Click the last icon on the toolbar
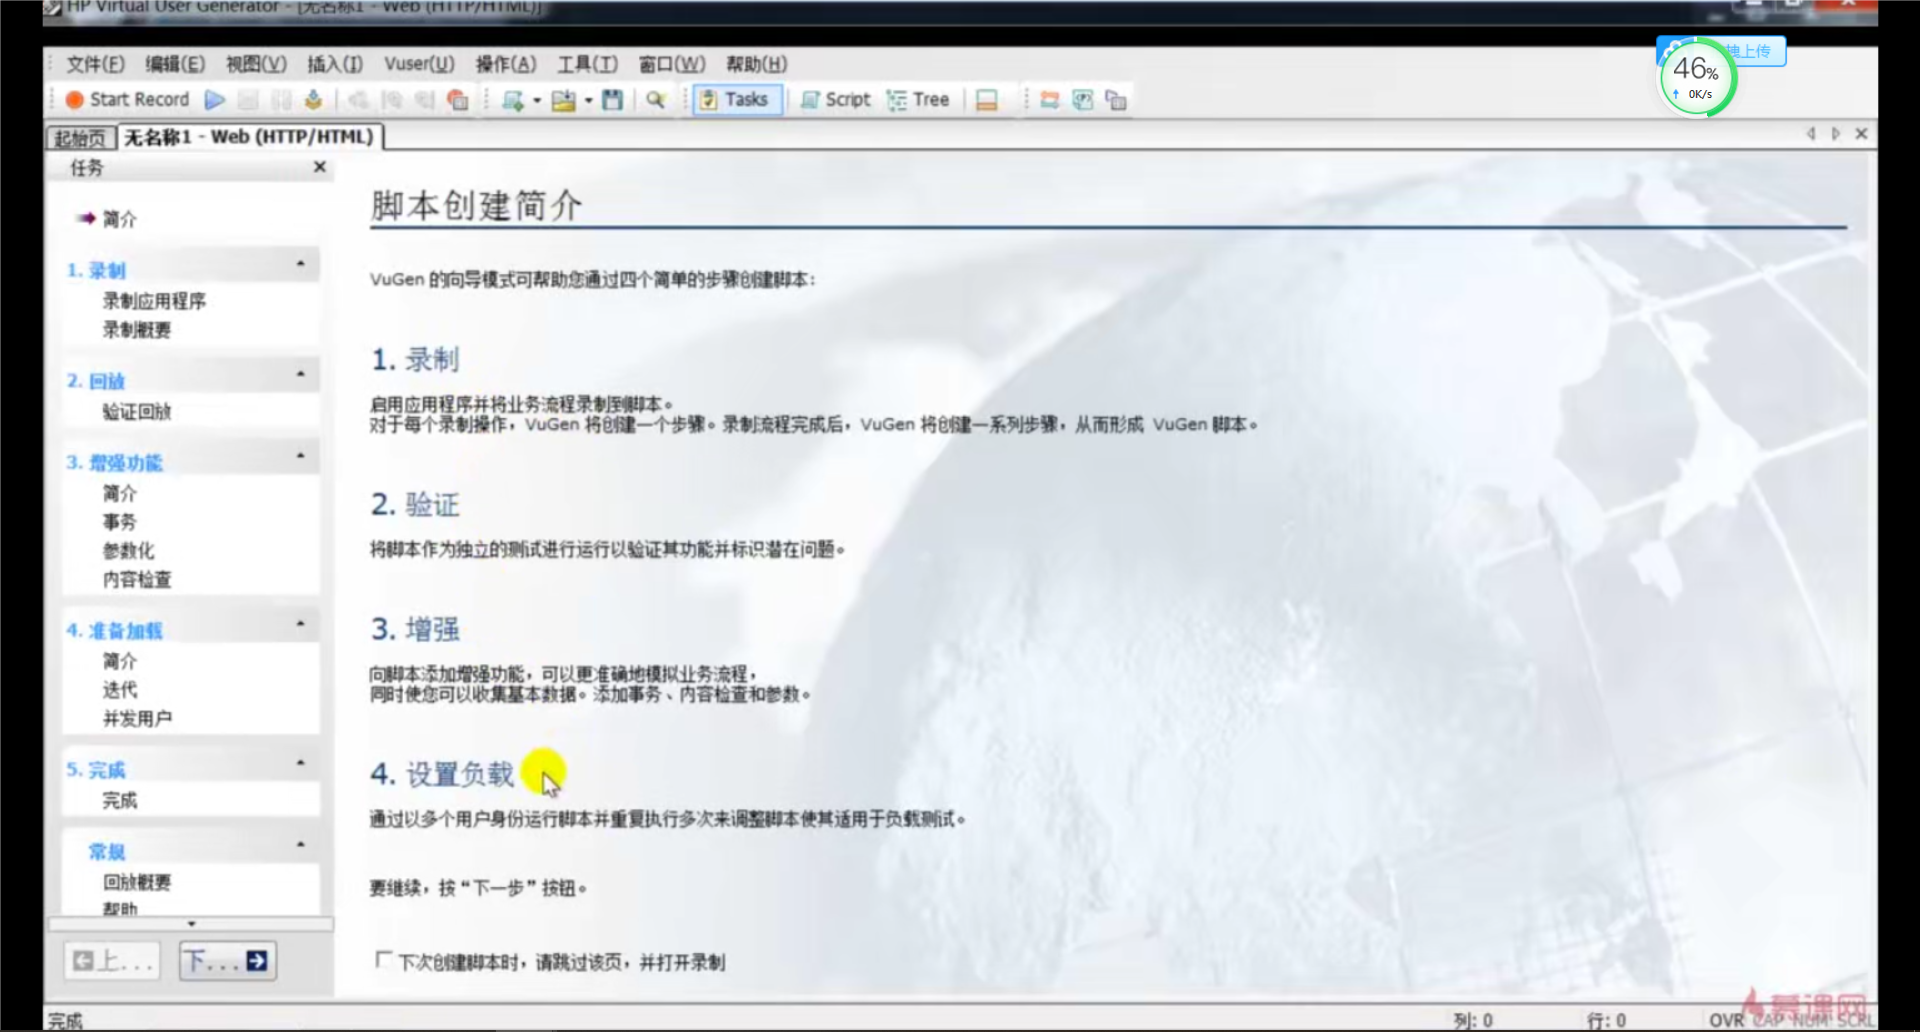Viewport: 1920px width, 1032px height. (x=1116, y=100)
